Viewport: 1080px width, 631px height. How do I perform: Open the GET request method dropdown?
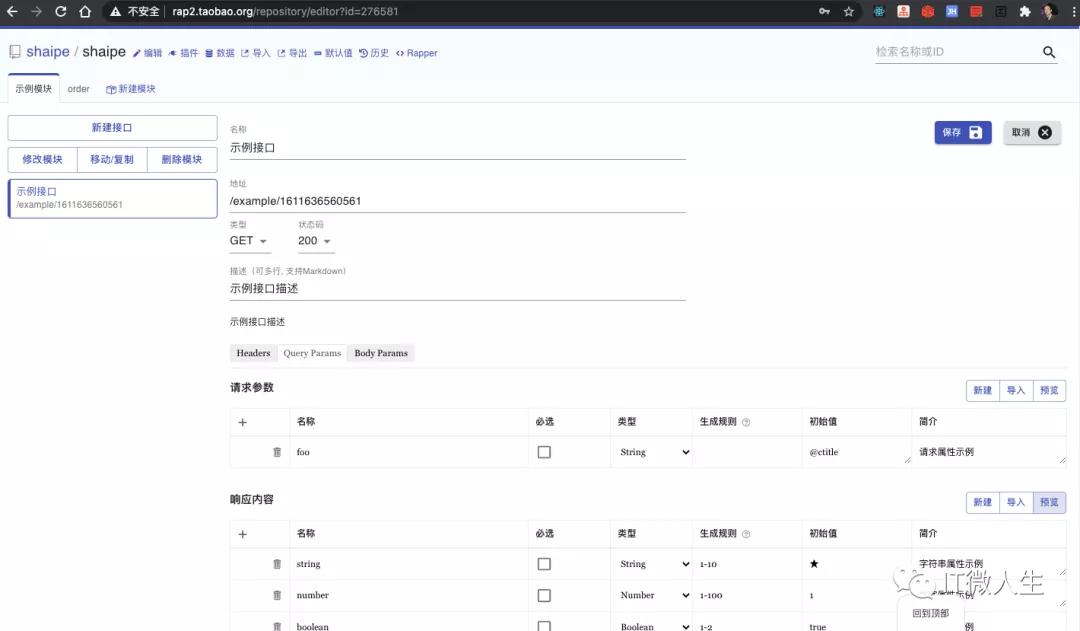click(249, 241)
